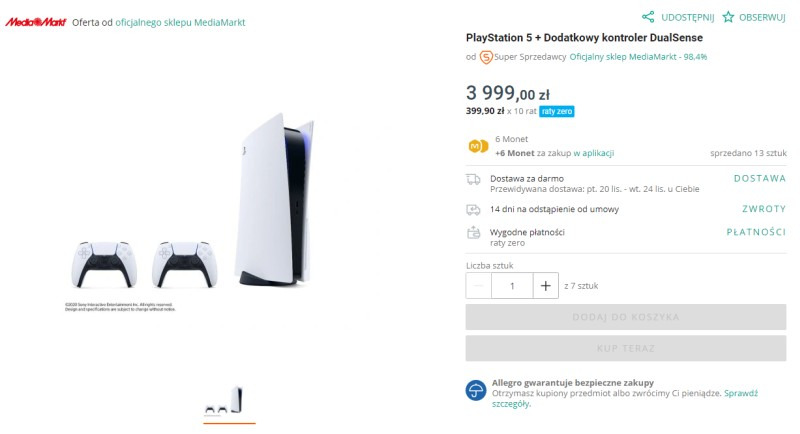Expand the ZWROTY section
Image resolution: width=800 pixels, height=434 pixels.
click(x=763, y=209)
